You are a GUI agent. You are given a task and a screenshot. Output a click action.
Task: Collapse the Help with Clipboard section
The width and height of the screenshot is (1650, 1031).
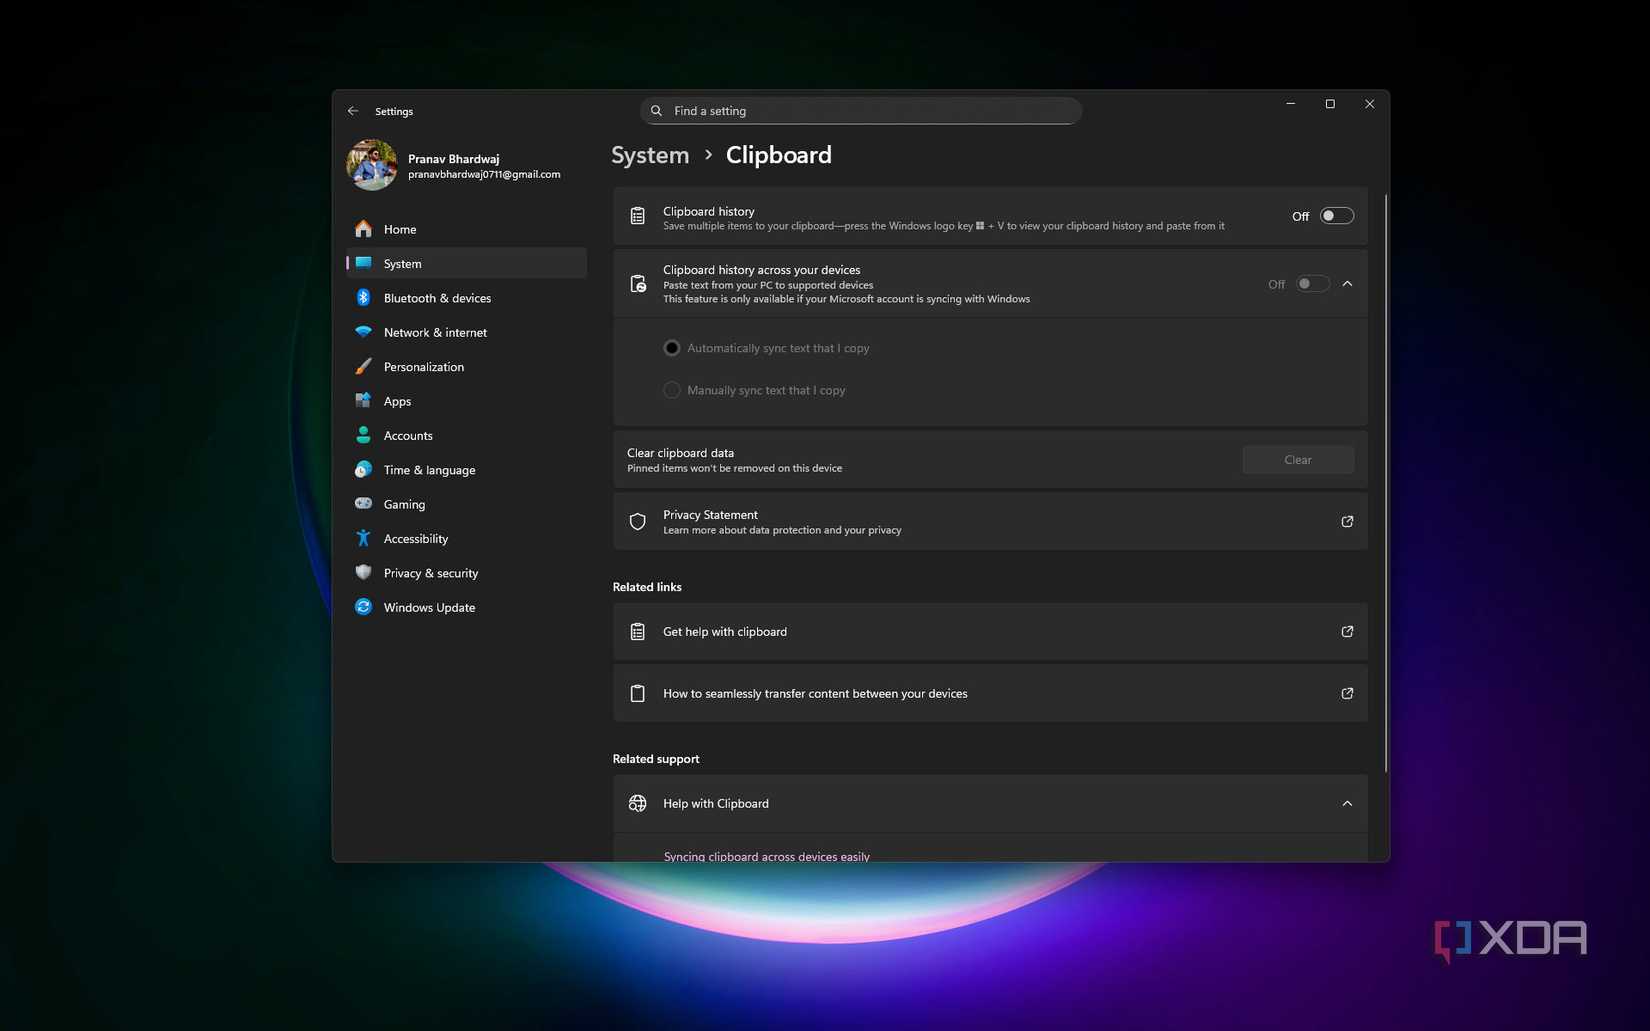pyautogui.click(x=1347, y=804)
